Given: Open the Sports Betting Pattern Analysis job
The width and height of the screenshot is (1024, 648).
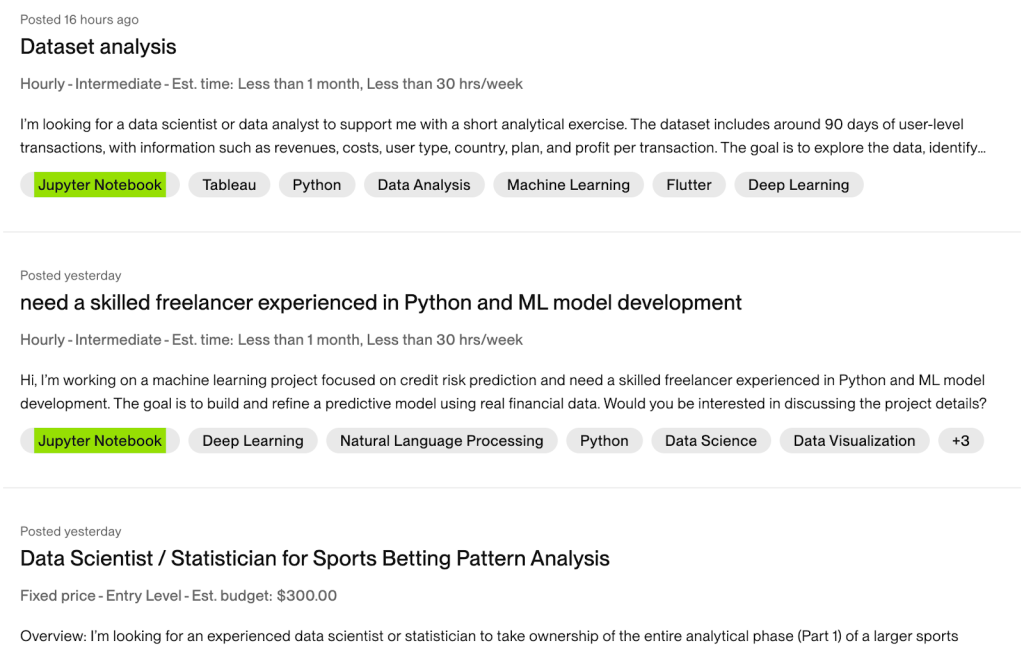Looking at the screenshot, I should pos(315,559).
